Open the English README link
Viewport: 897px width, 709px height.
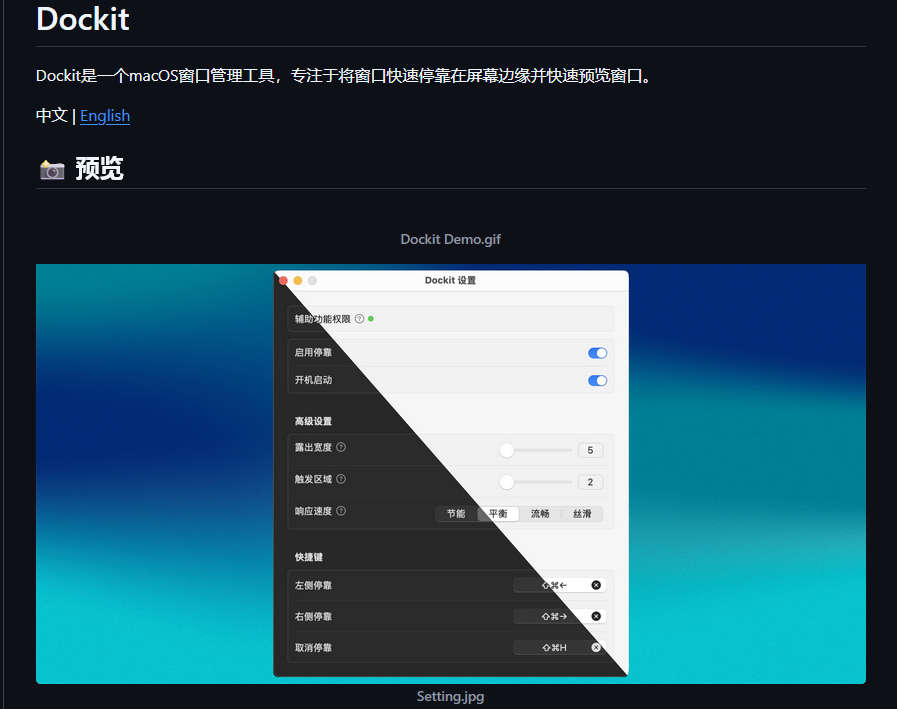pos(105,116)
